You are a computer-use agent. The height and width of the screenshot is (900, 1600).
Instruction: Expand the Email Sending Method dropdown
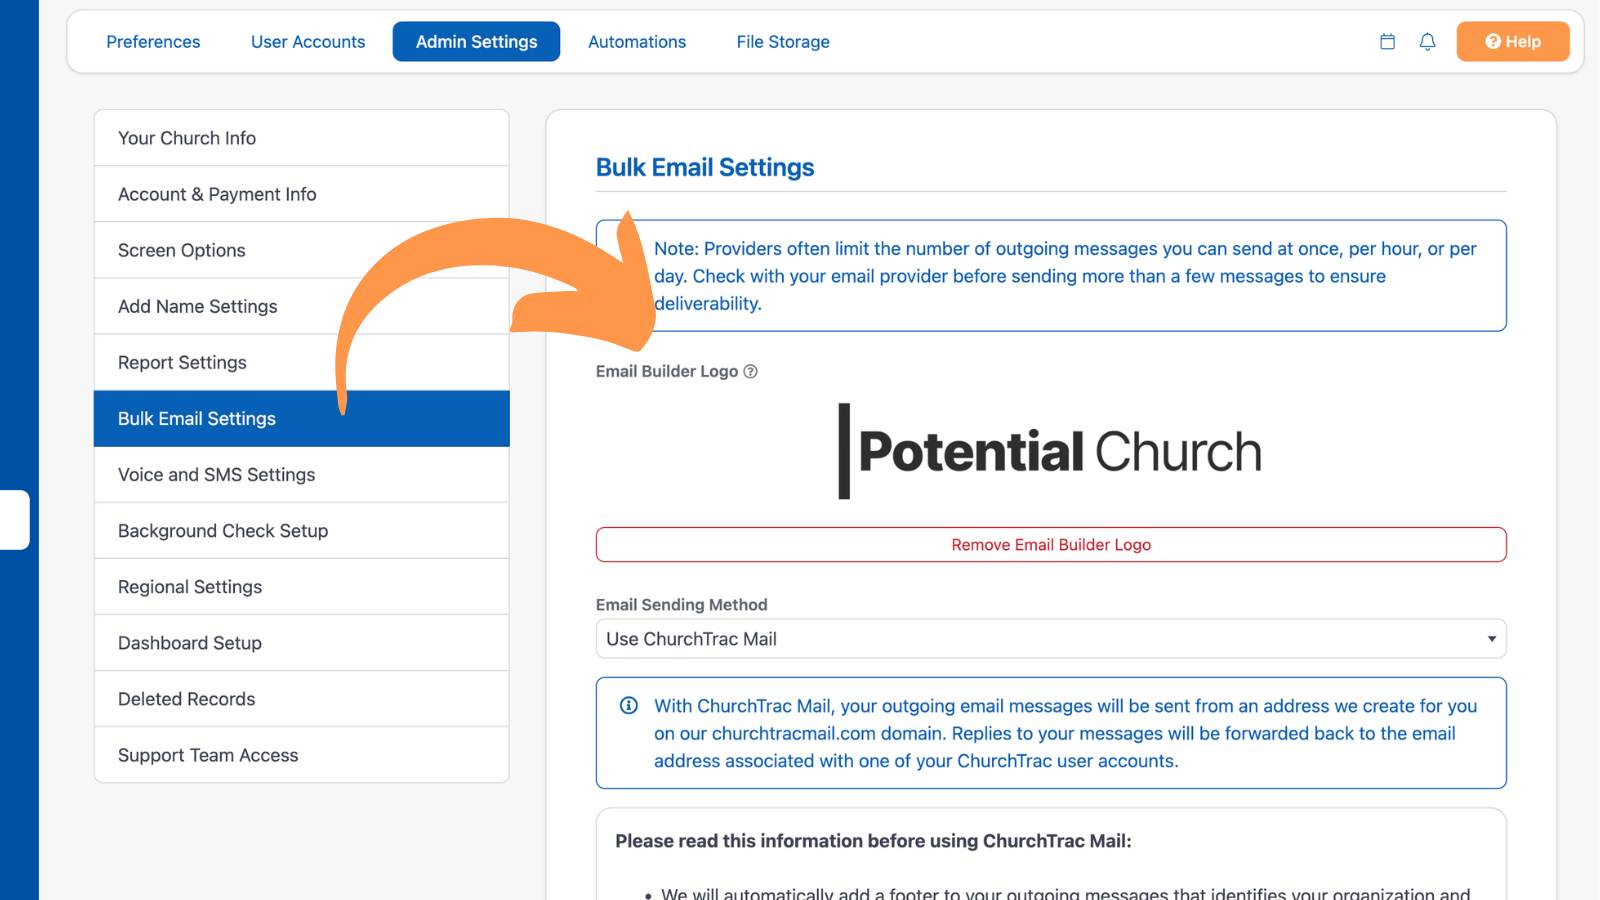pyautogui.click(x=1051, y=639)
